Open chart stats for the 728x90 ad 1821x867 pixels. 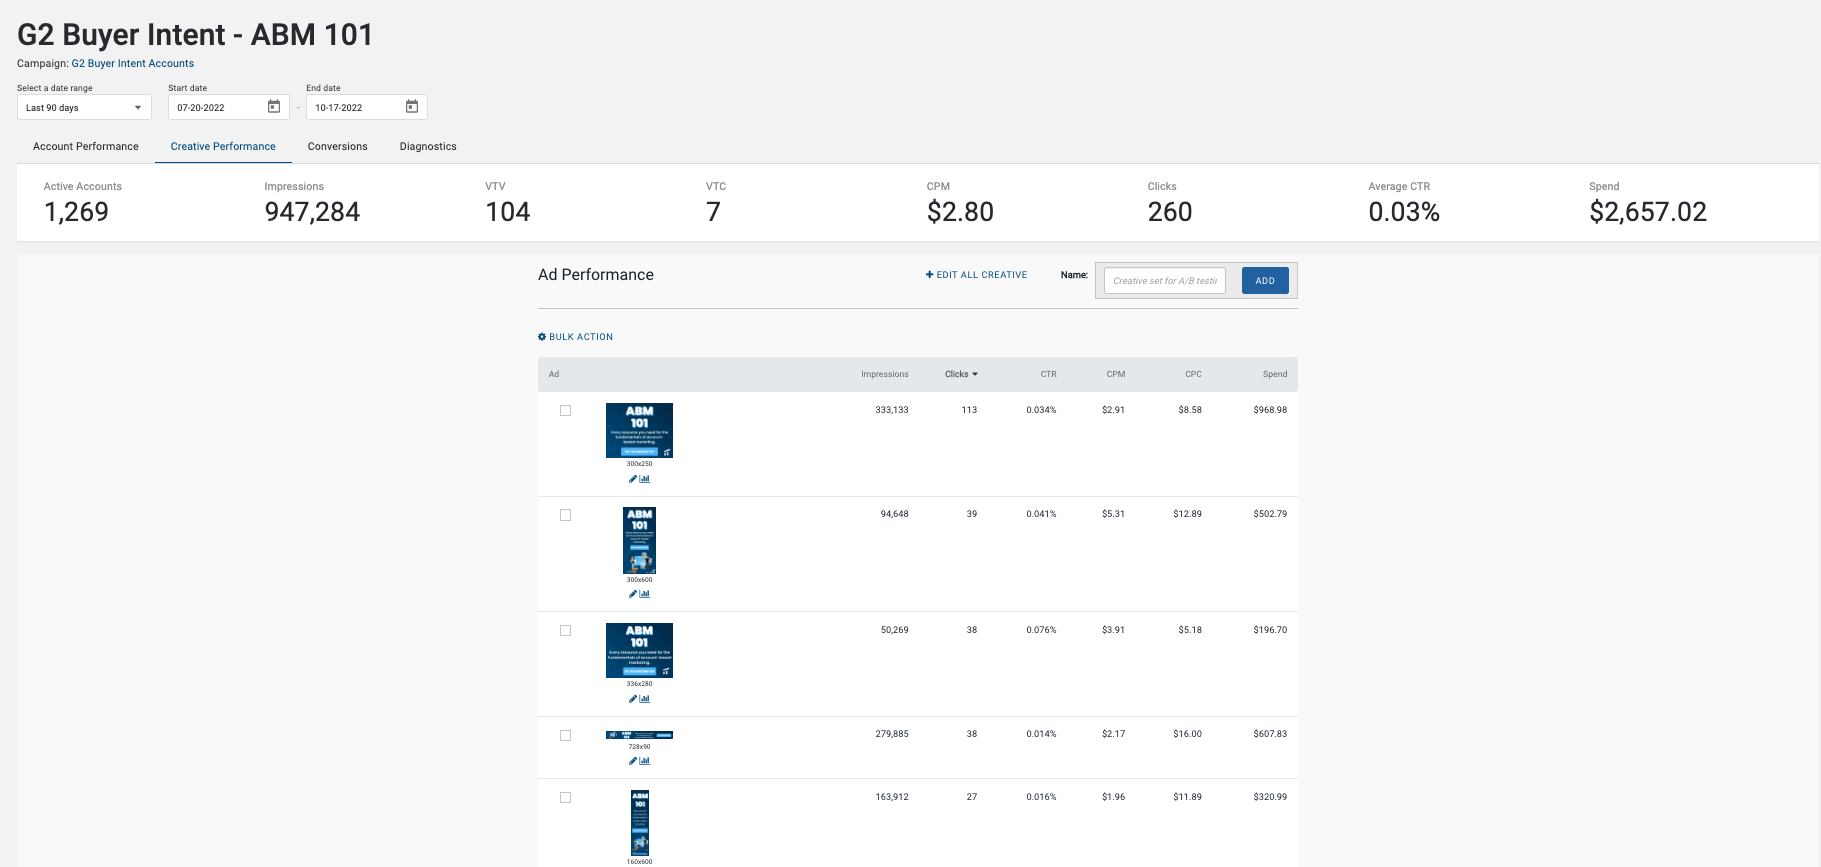tap(645, 761)
